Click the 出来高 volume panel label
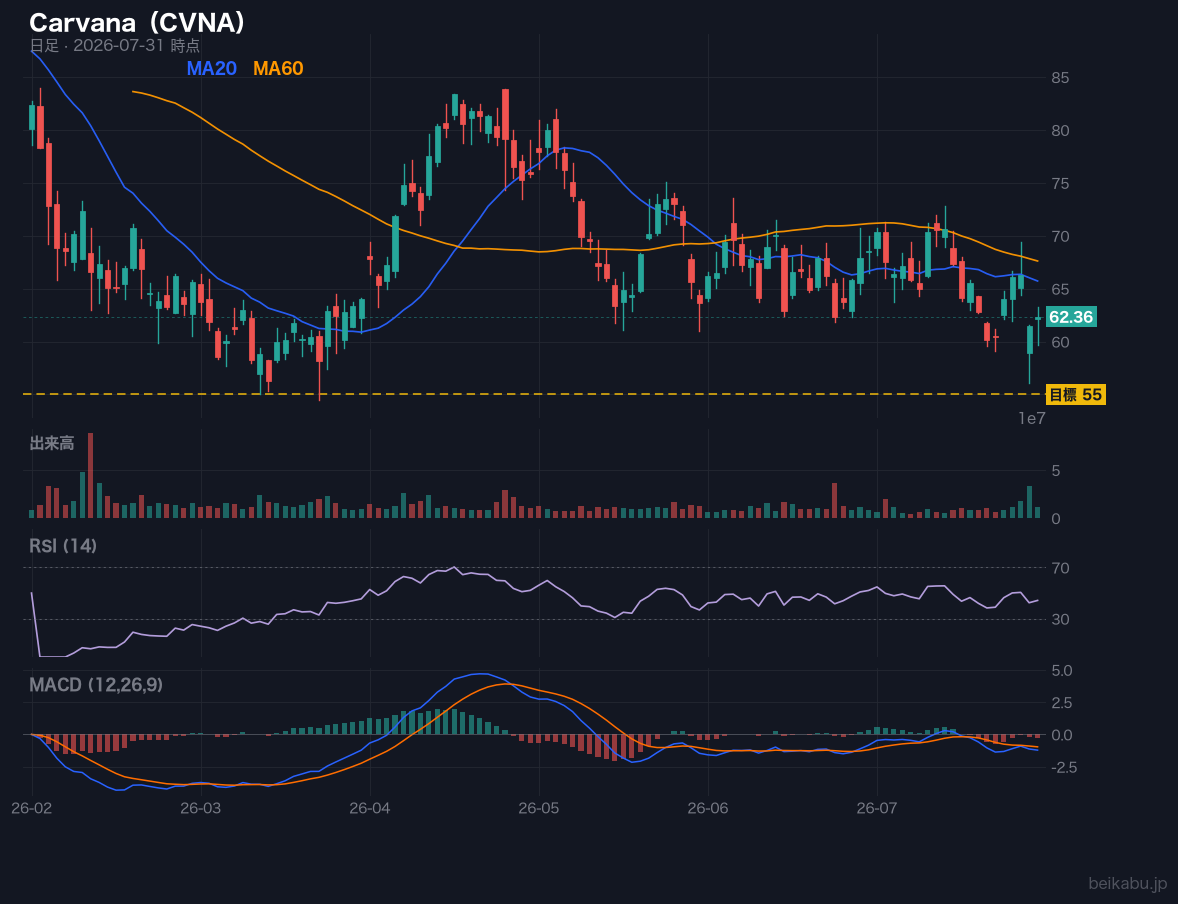Image resolution: width=1178 pixels, height=904 pixels. 52,443
